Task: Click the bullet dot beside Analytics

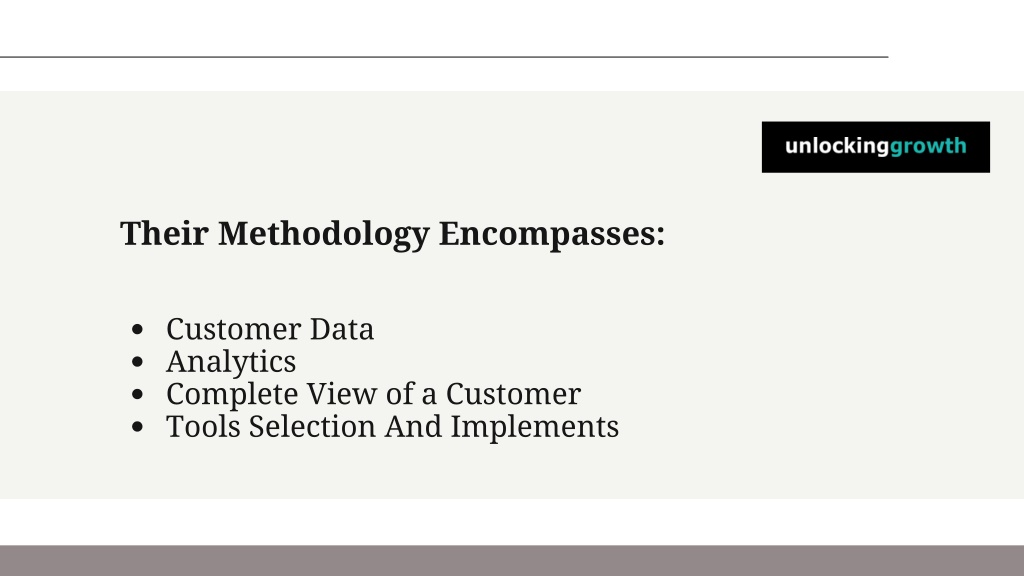Action: 137,362
